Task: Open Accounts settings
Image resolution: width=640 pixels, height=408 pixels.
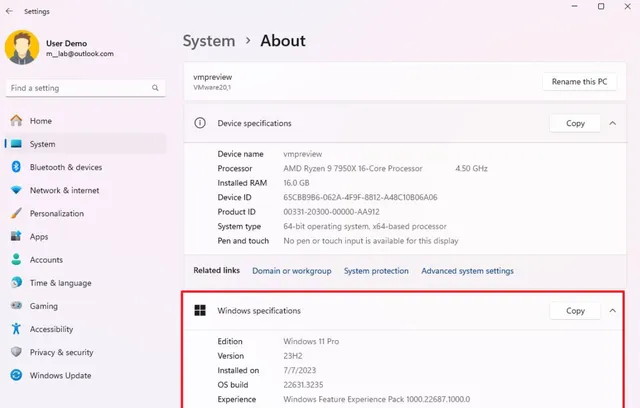Action: pyautogui.click(x=85, y=260)
